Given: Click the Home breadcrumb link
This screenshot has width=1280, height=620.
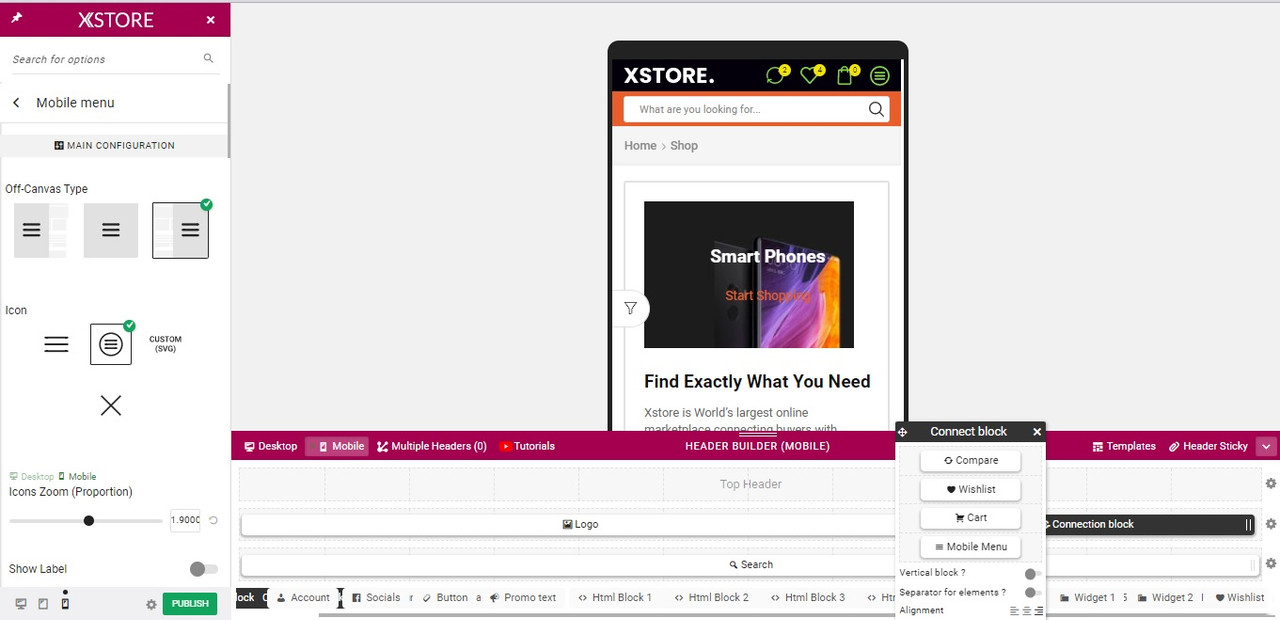Looking at the screenshot, I should point(640,145).
